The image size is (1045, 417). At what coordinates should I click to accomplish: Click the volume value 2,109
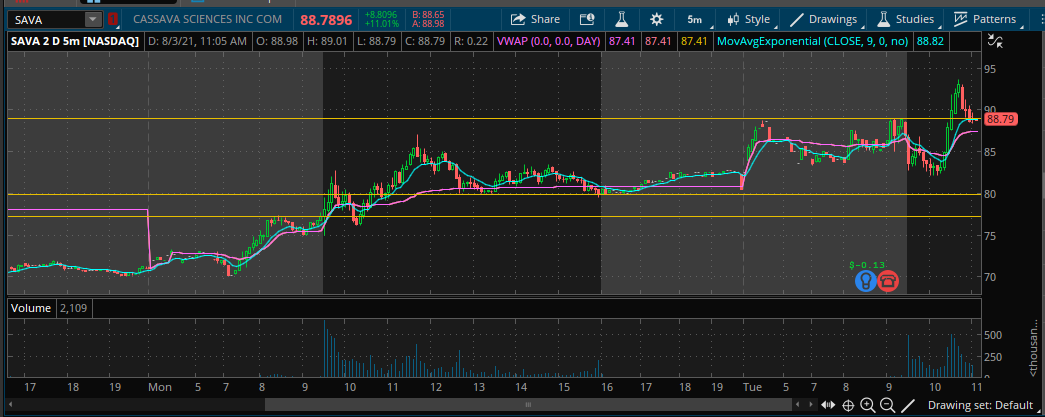(x=75, y=308)
